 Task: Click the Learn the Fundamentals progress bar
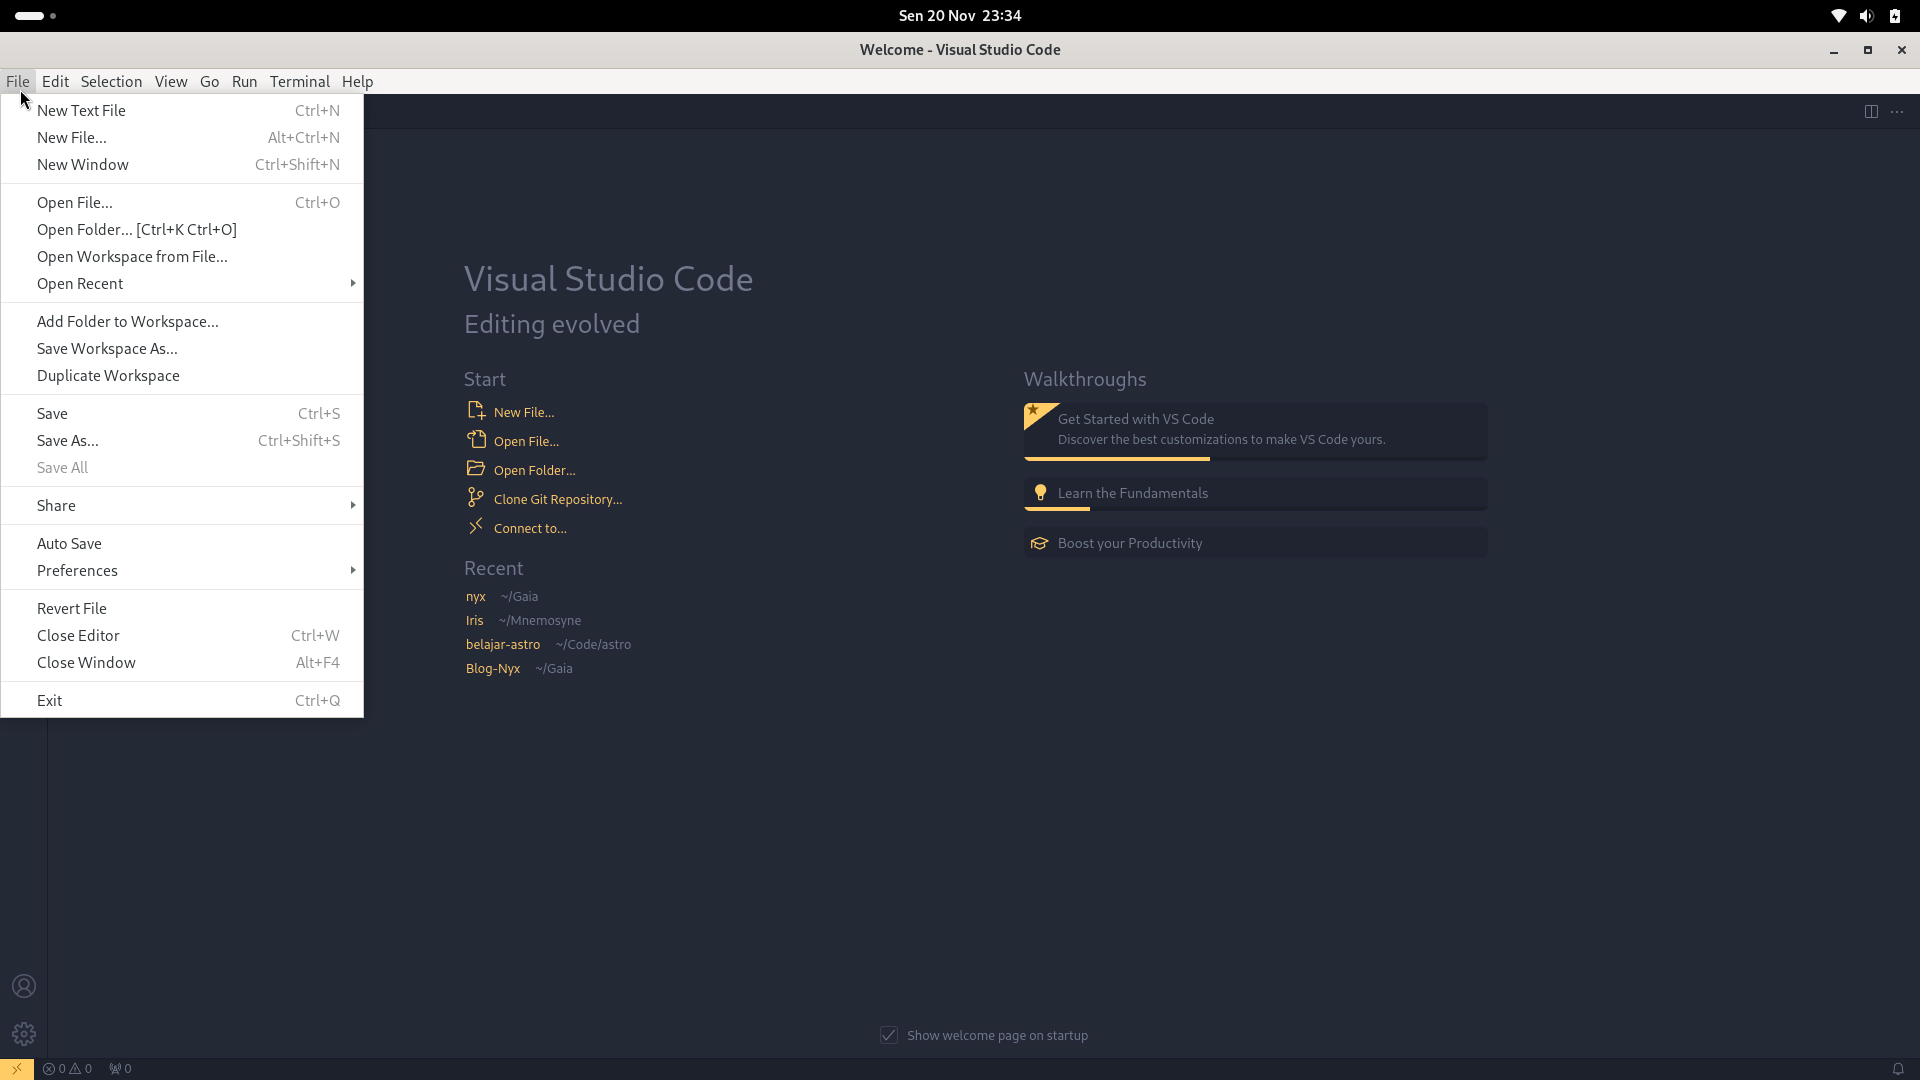(1255, 509)
